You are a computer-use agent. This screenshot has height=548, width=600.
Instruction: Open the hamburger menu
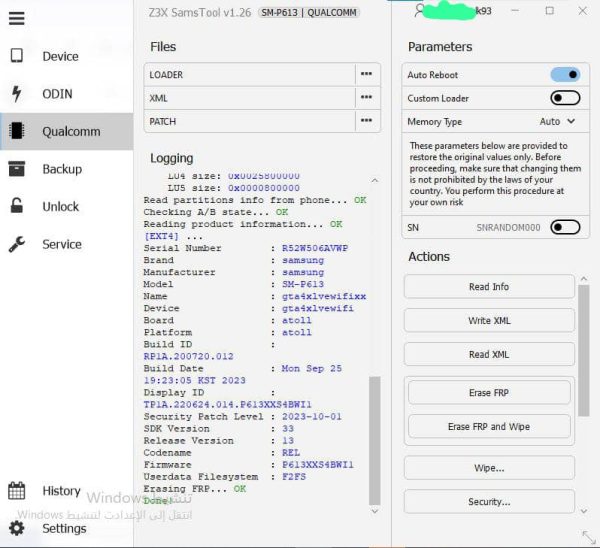(x=16, y=18)
